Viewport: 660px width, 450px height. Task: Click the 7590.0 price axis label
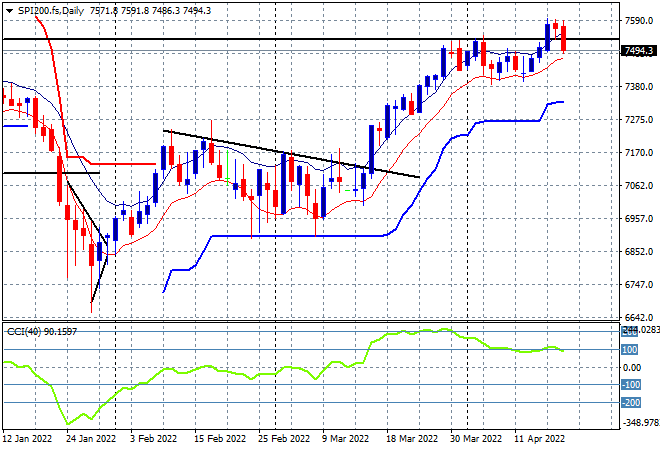(x=639, y=21)
